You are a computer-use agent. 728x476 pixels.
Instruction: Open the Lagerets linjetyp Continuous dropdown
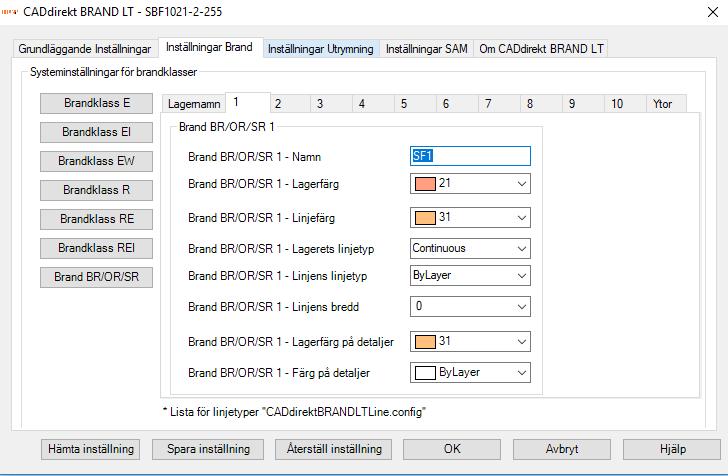pos(470,248)
